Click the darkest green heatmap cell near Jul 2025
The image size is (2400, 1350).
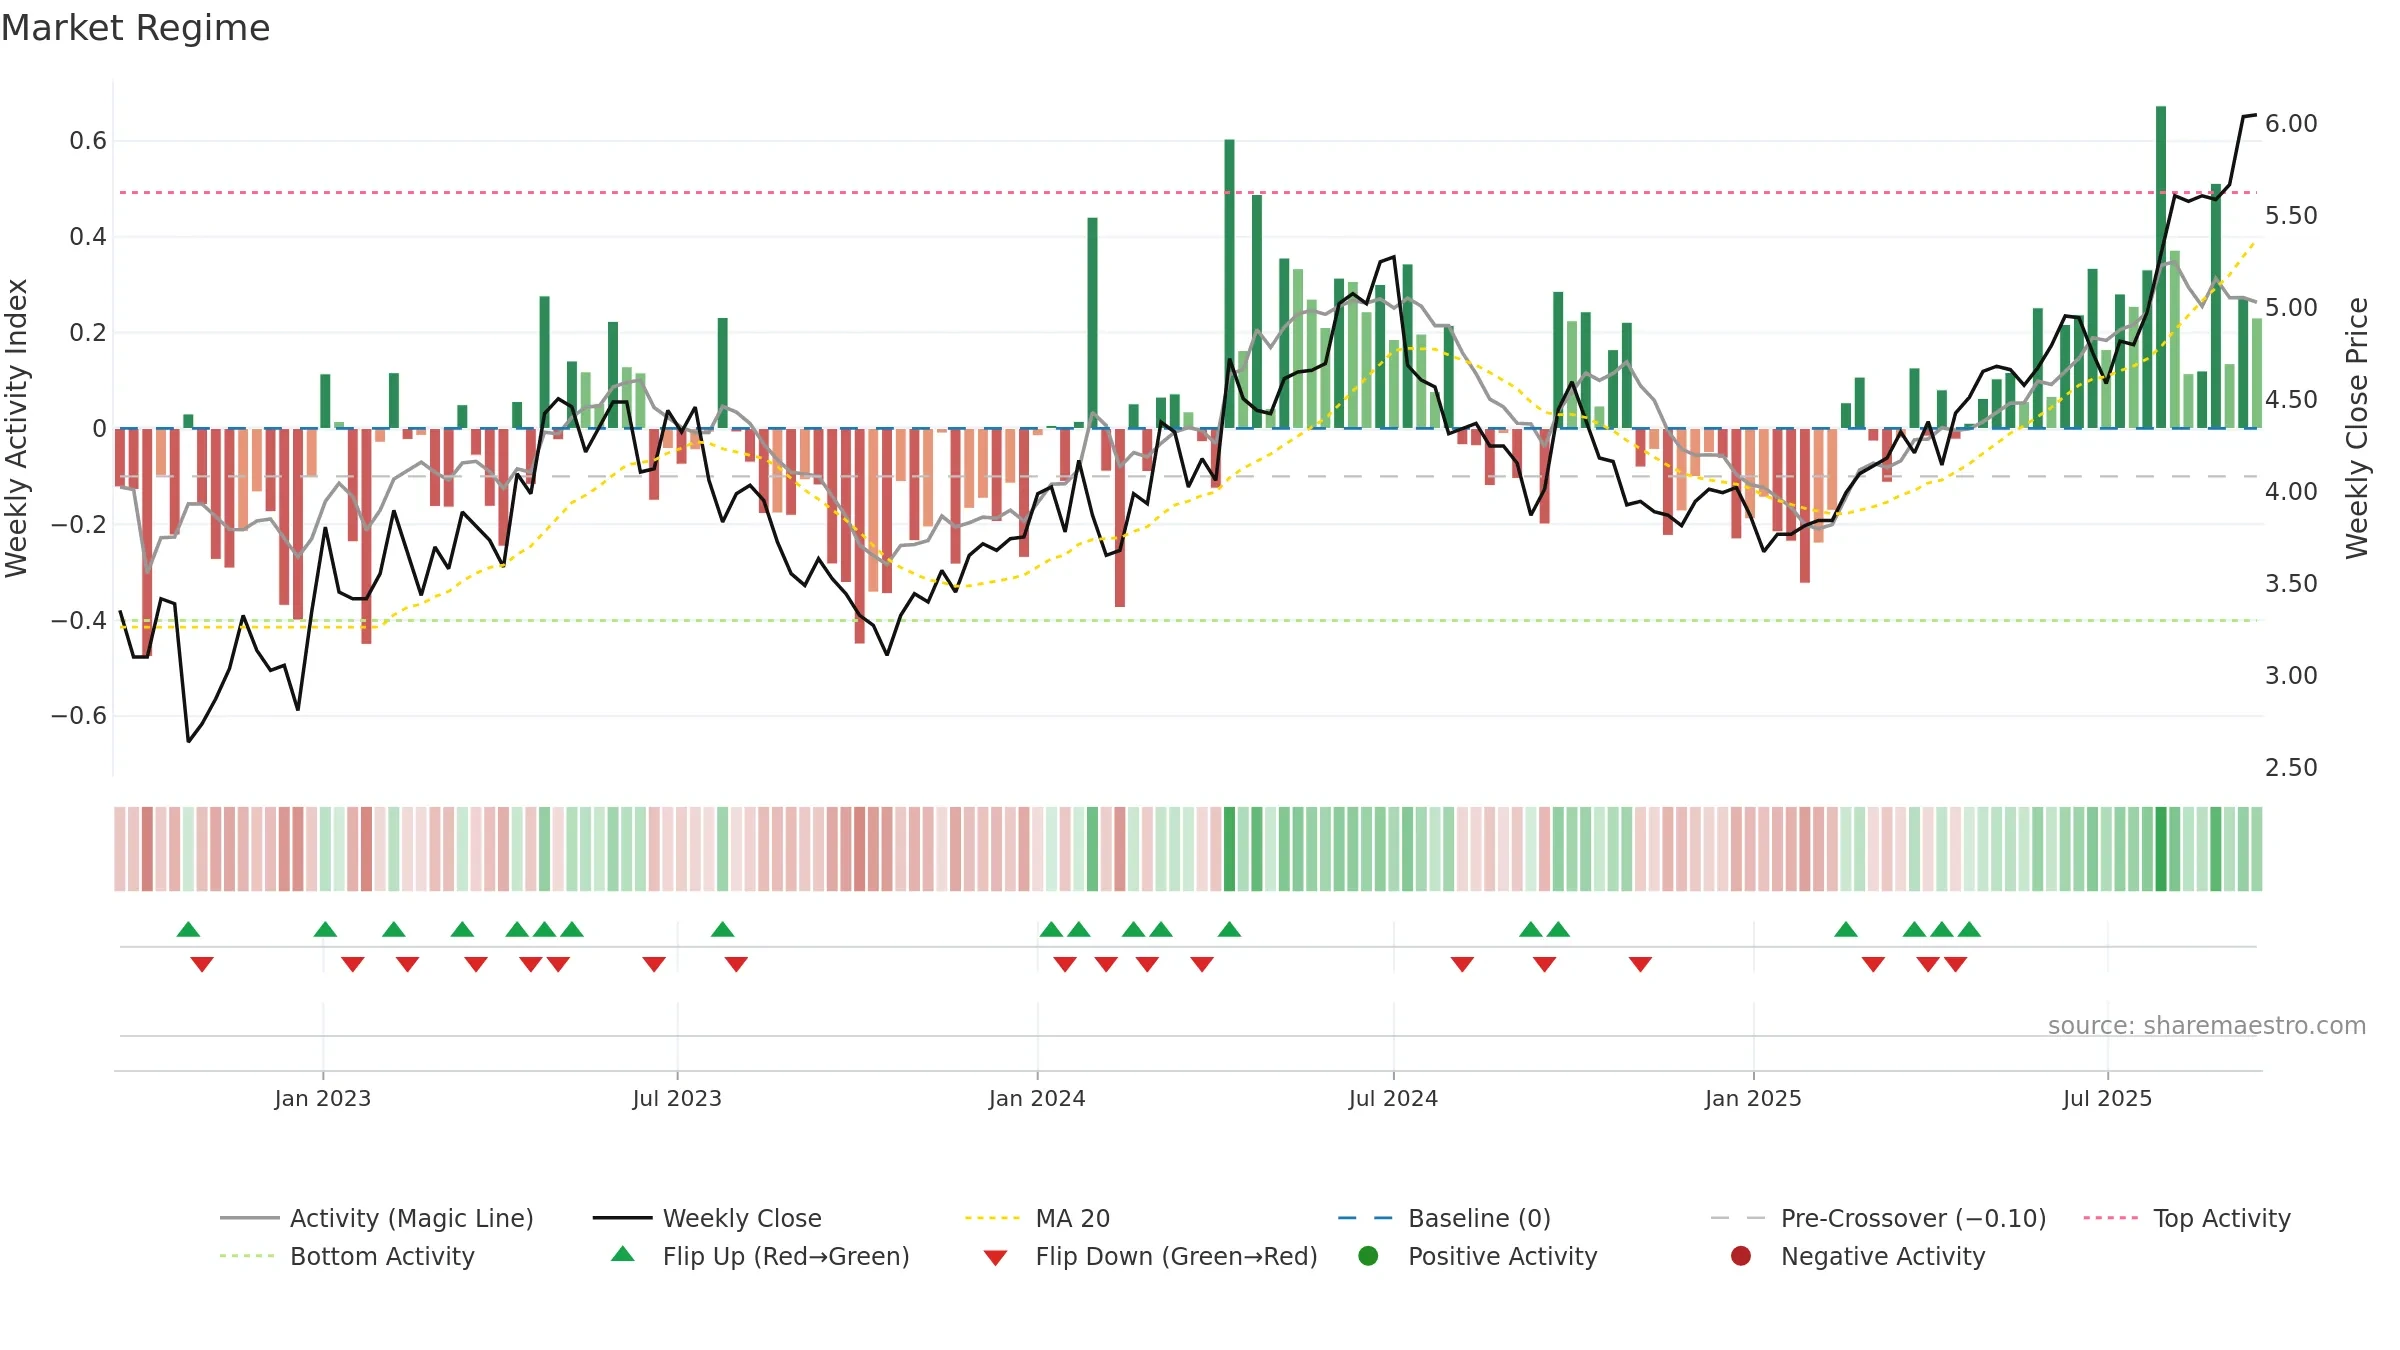coord(2161,849)
